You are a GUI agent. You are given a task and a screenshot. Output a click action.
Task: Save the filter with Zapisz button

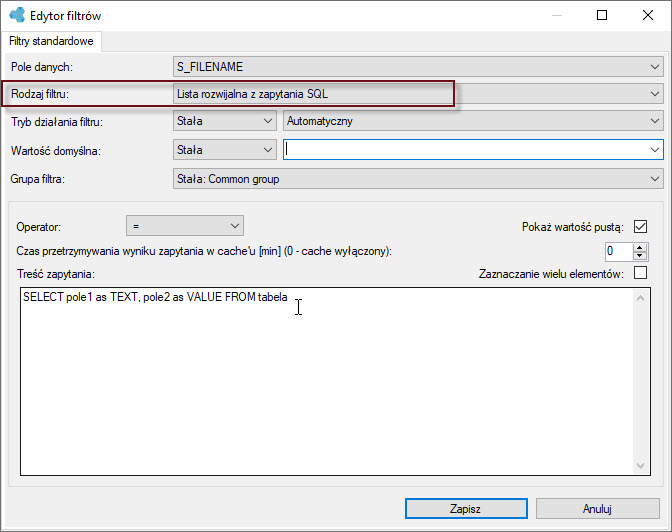466,509
